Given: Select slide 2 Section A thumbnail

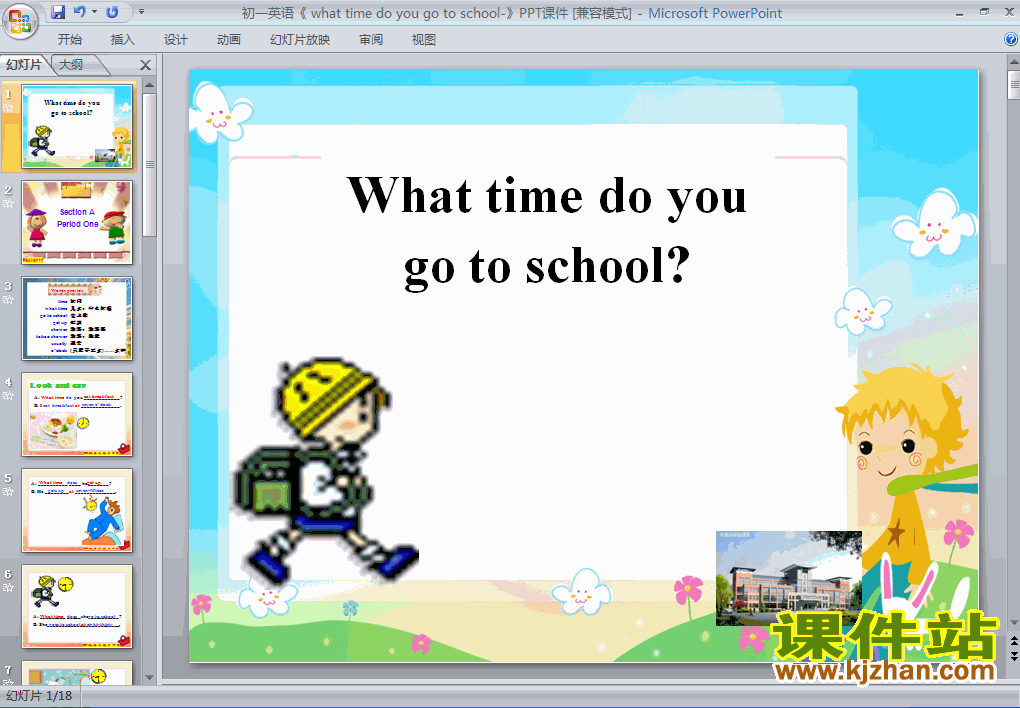Looking at the screenshot, I should [77, 223].
